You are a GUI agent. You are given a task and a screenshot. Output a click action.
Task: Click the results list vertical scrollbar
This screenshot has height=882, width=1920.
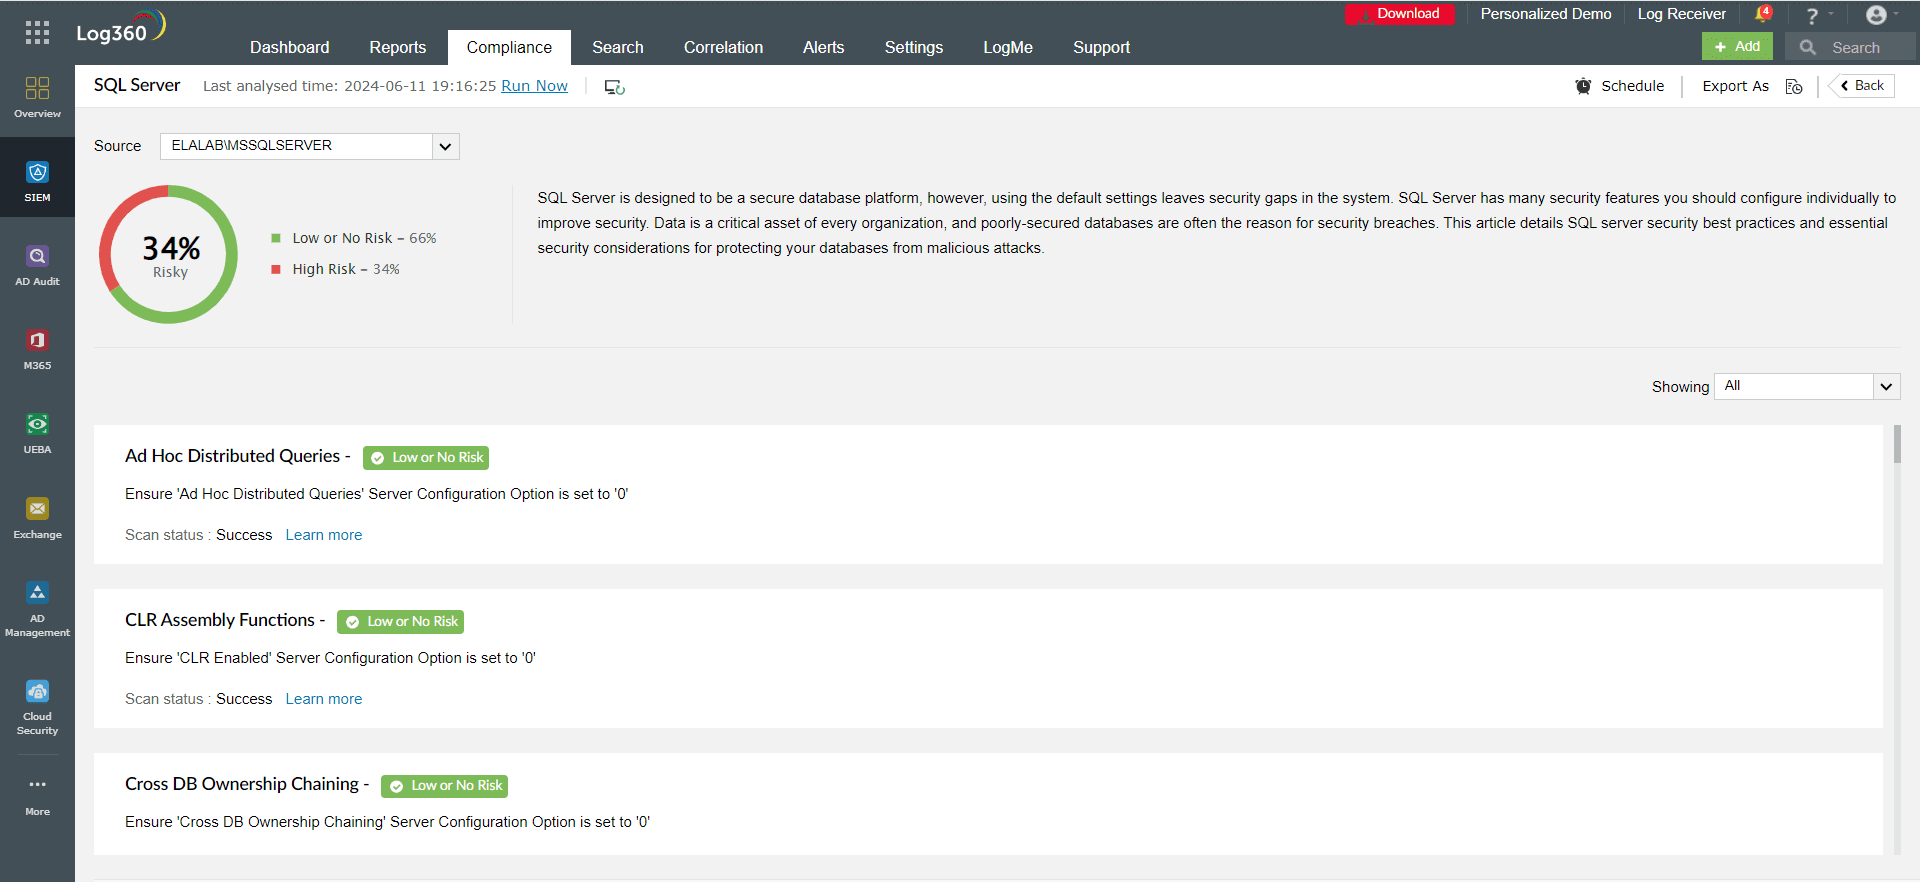coord(1897,445)
